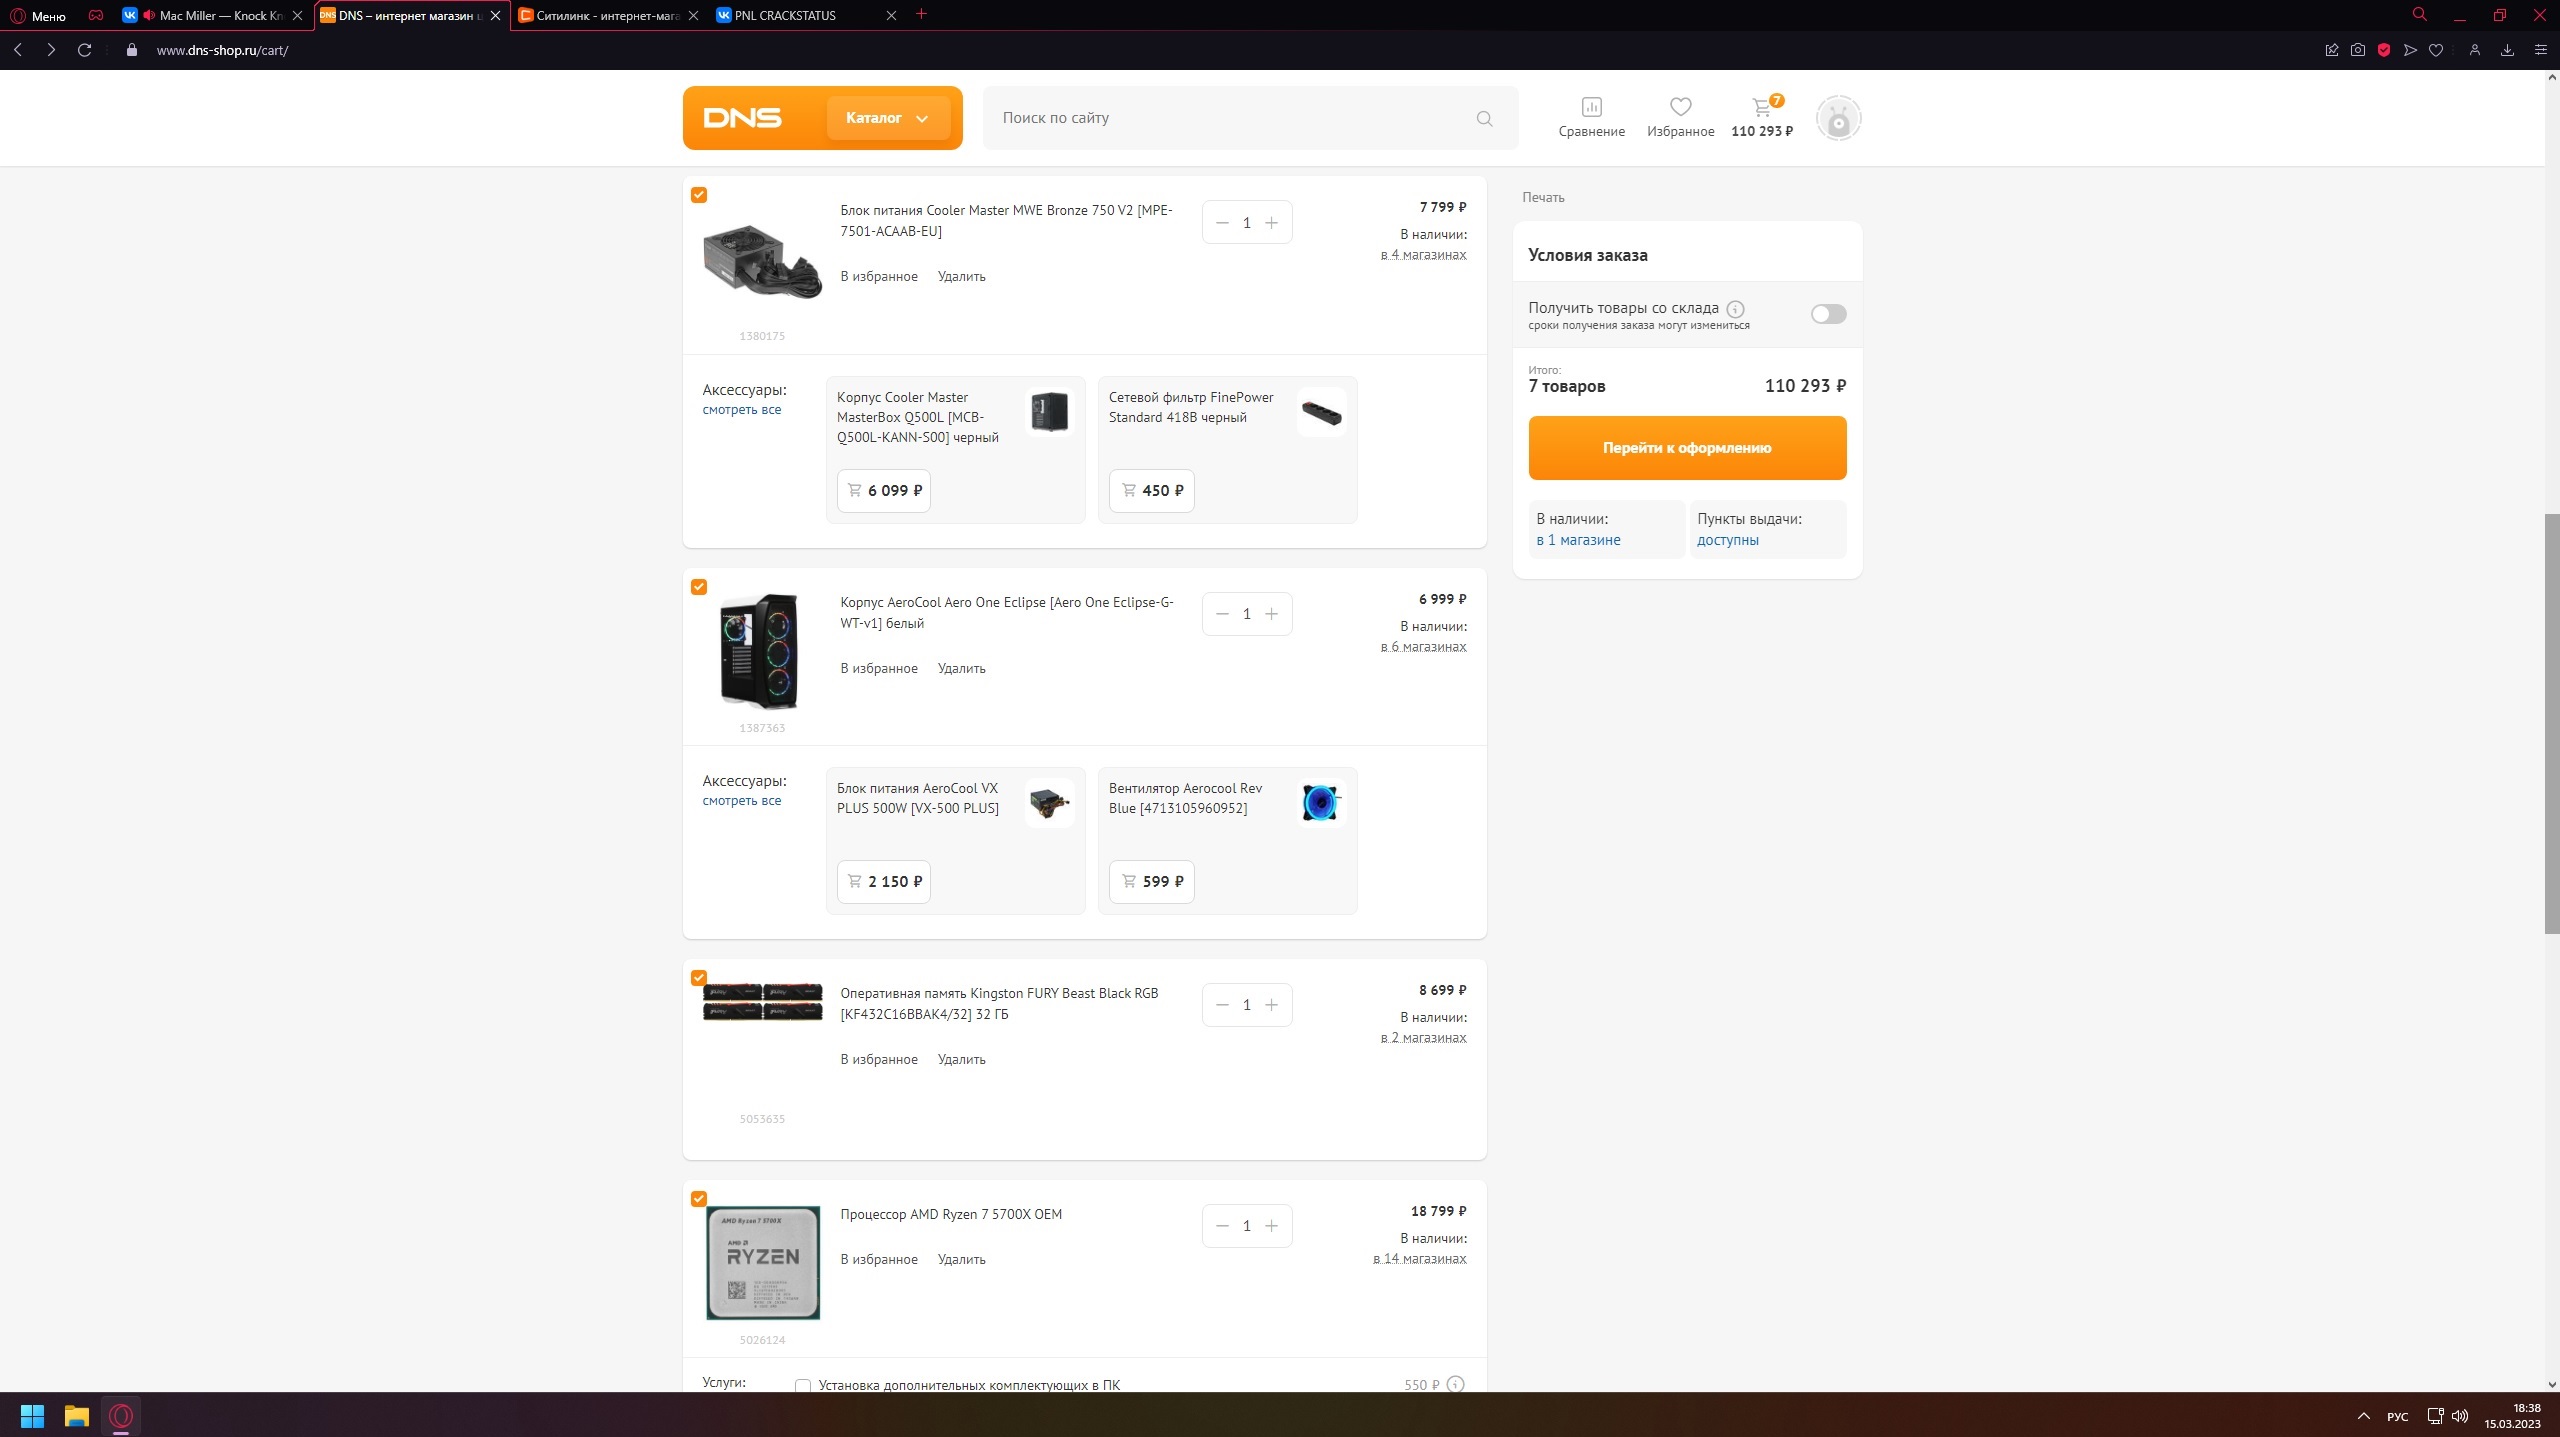Image resolution: width=2560 pixels, height=1437 pixels.
Task: Click the Поиск по сайту search field
Action: 1230,118
